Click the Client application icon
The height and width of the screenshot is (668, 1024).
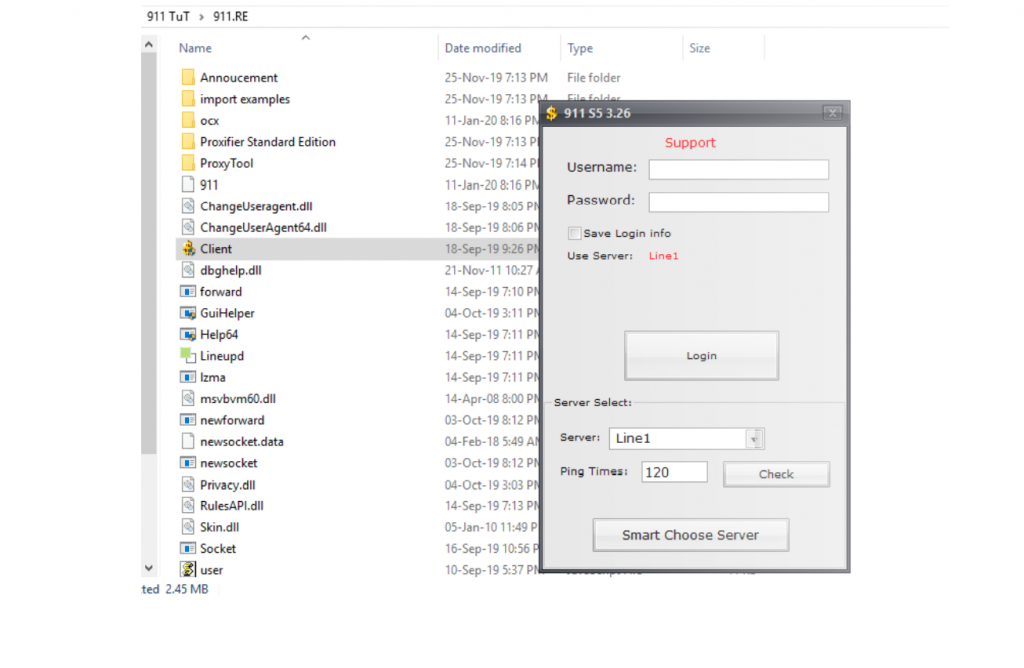[188, 248]
